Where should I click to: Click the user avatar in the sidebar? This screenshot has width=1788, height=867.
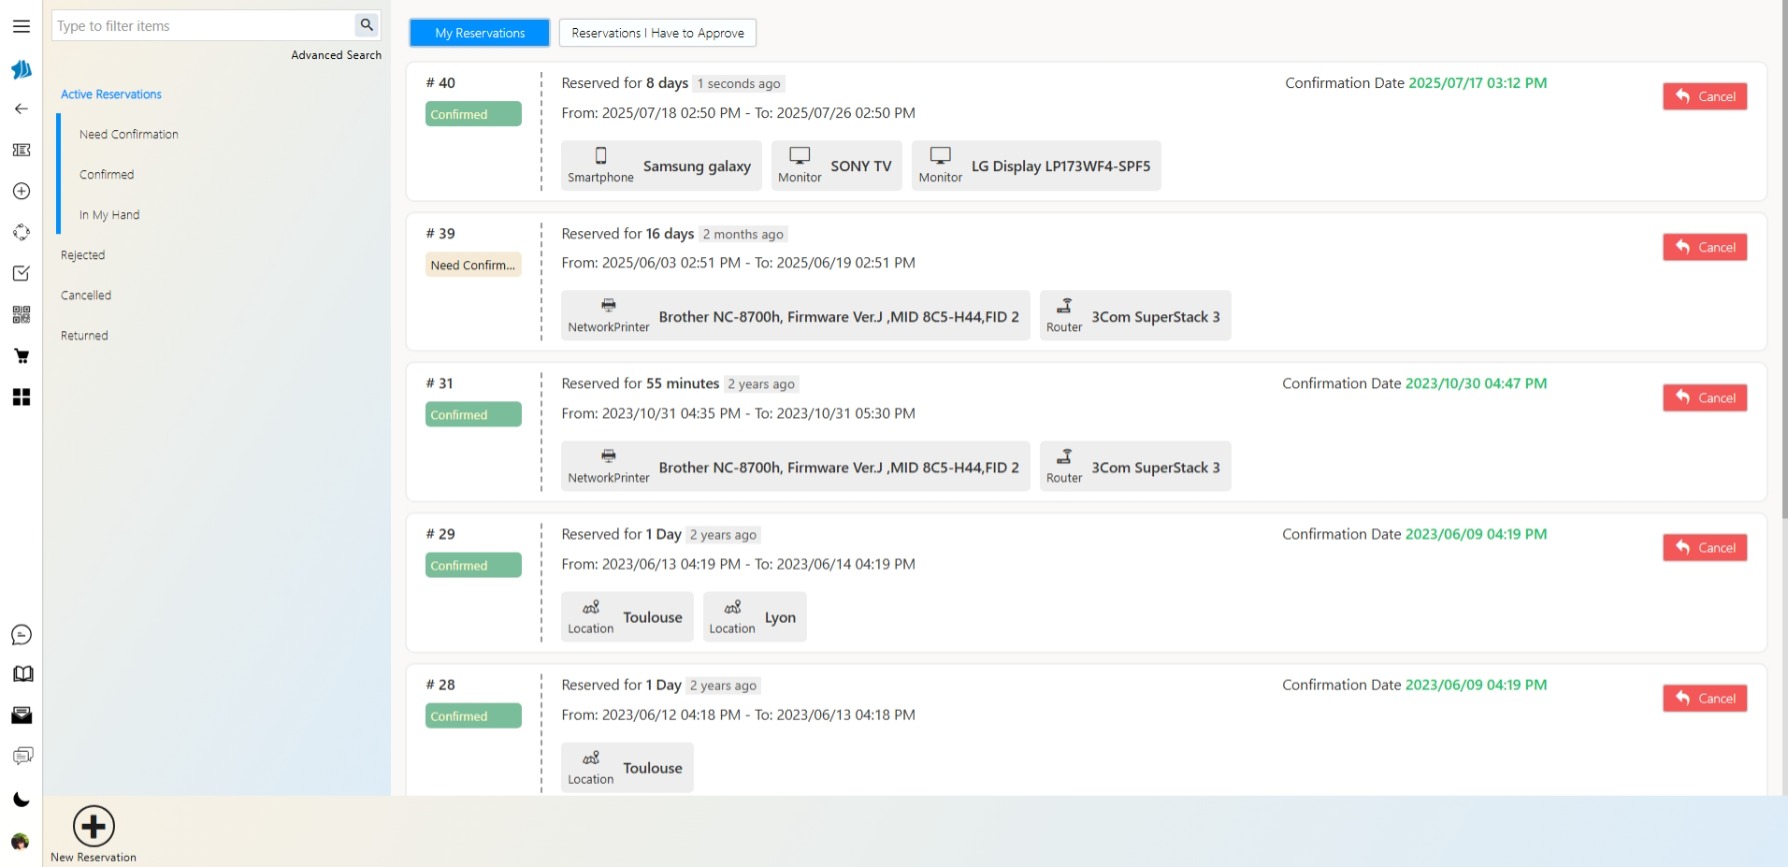tap(20, 841)
